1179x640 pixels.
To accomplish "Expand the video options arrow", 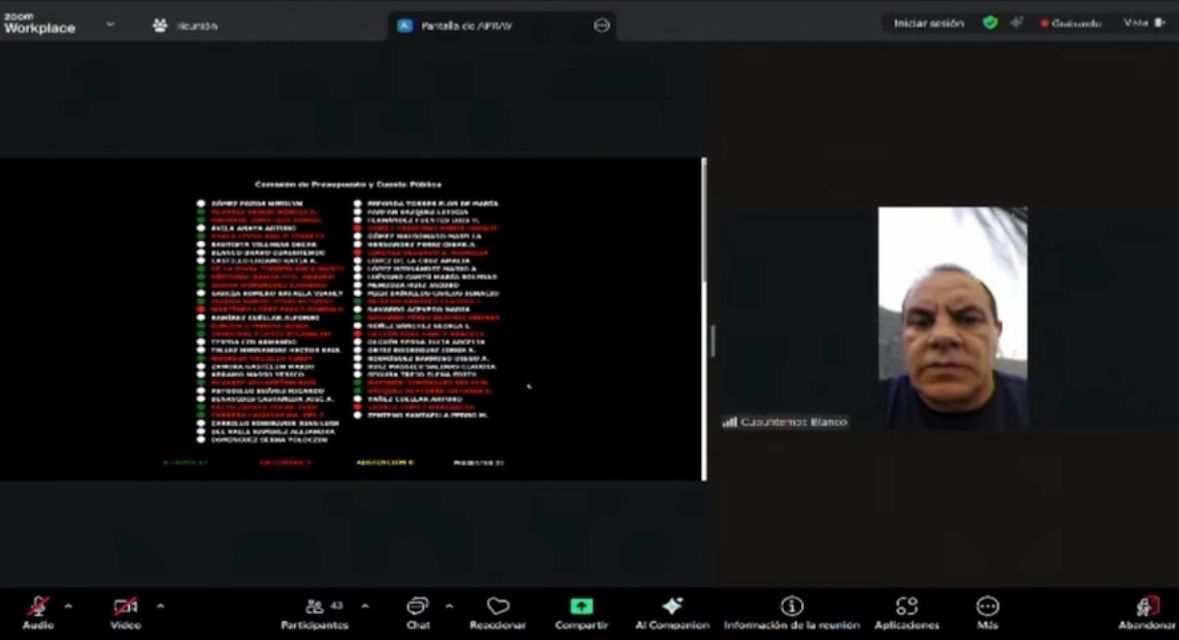I will 160,605.
